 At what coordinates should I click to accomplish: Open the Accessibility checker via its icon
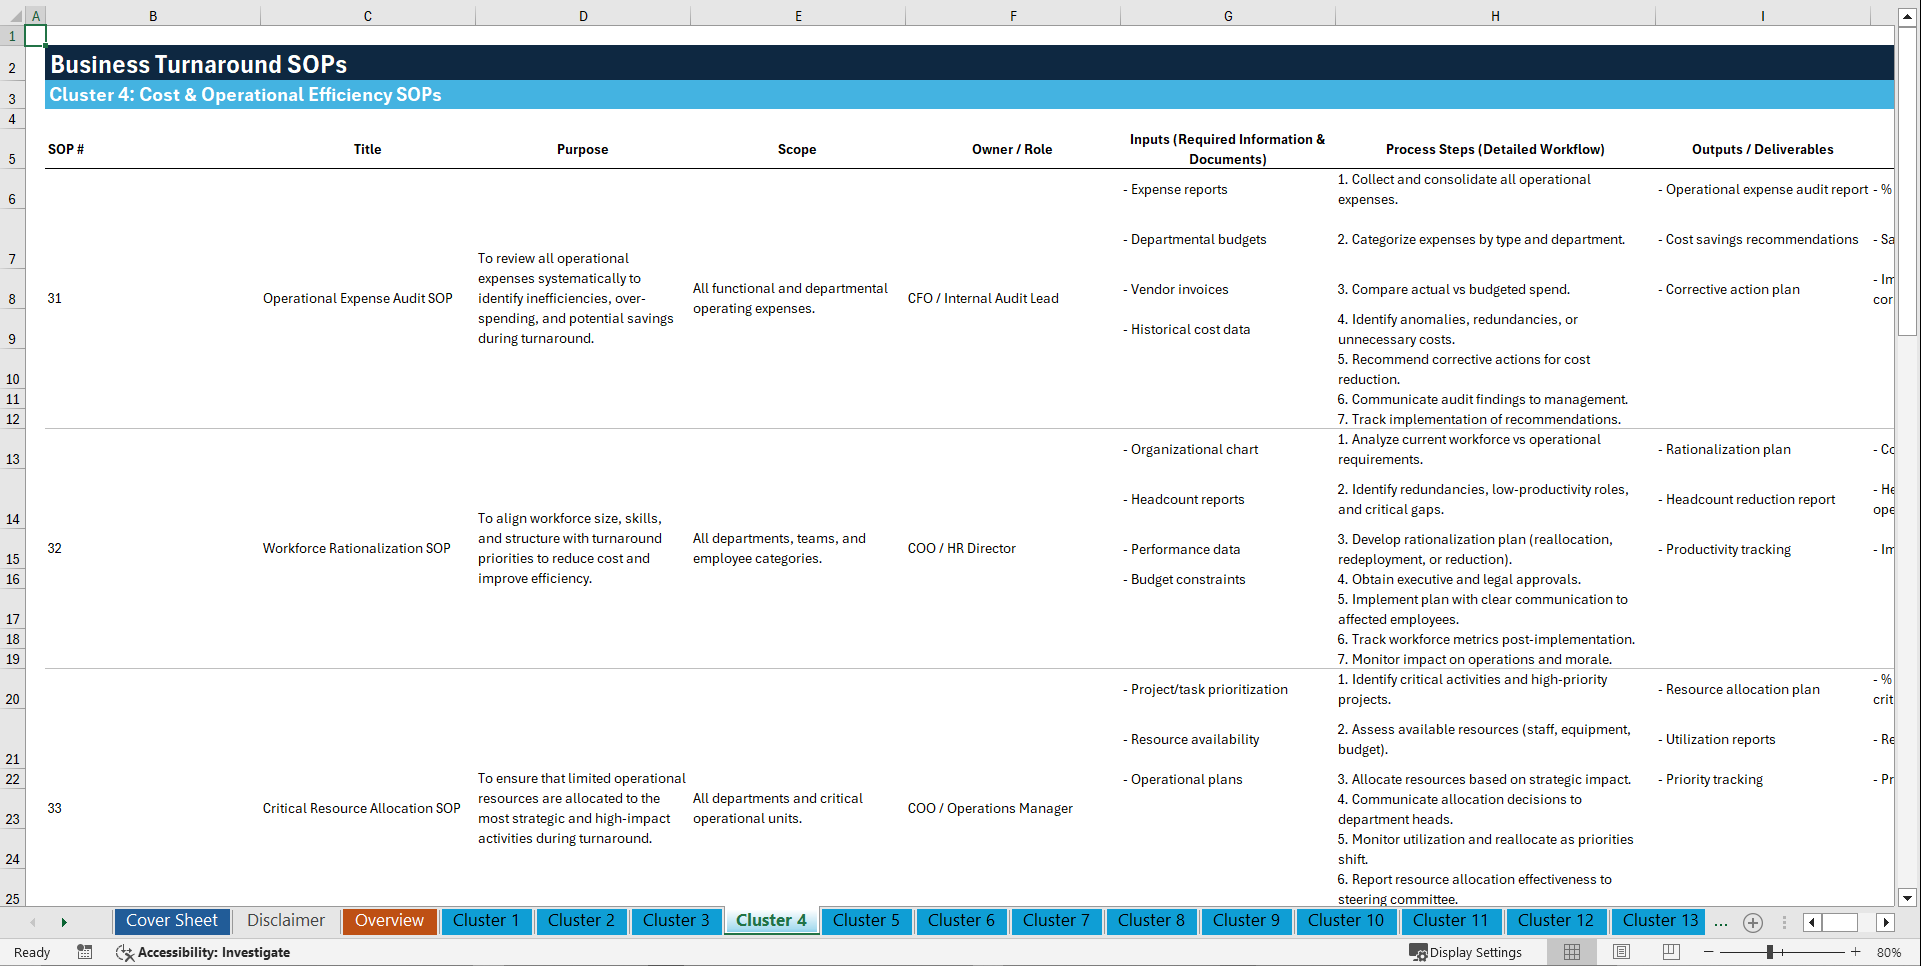[125, 953]
